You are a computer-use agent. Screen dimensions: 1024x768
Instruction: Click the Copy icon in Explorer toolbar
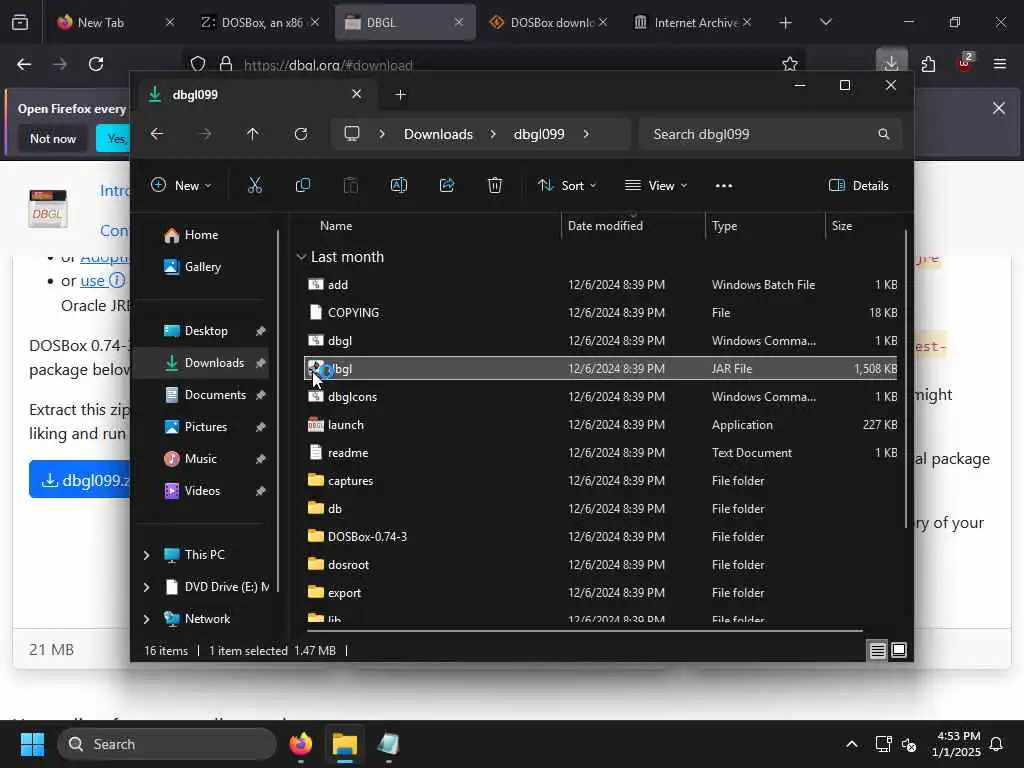click(302, 185)
